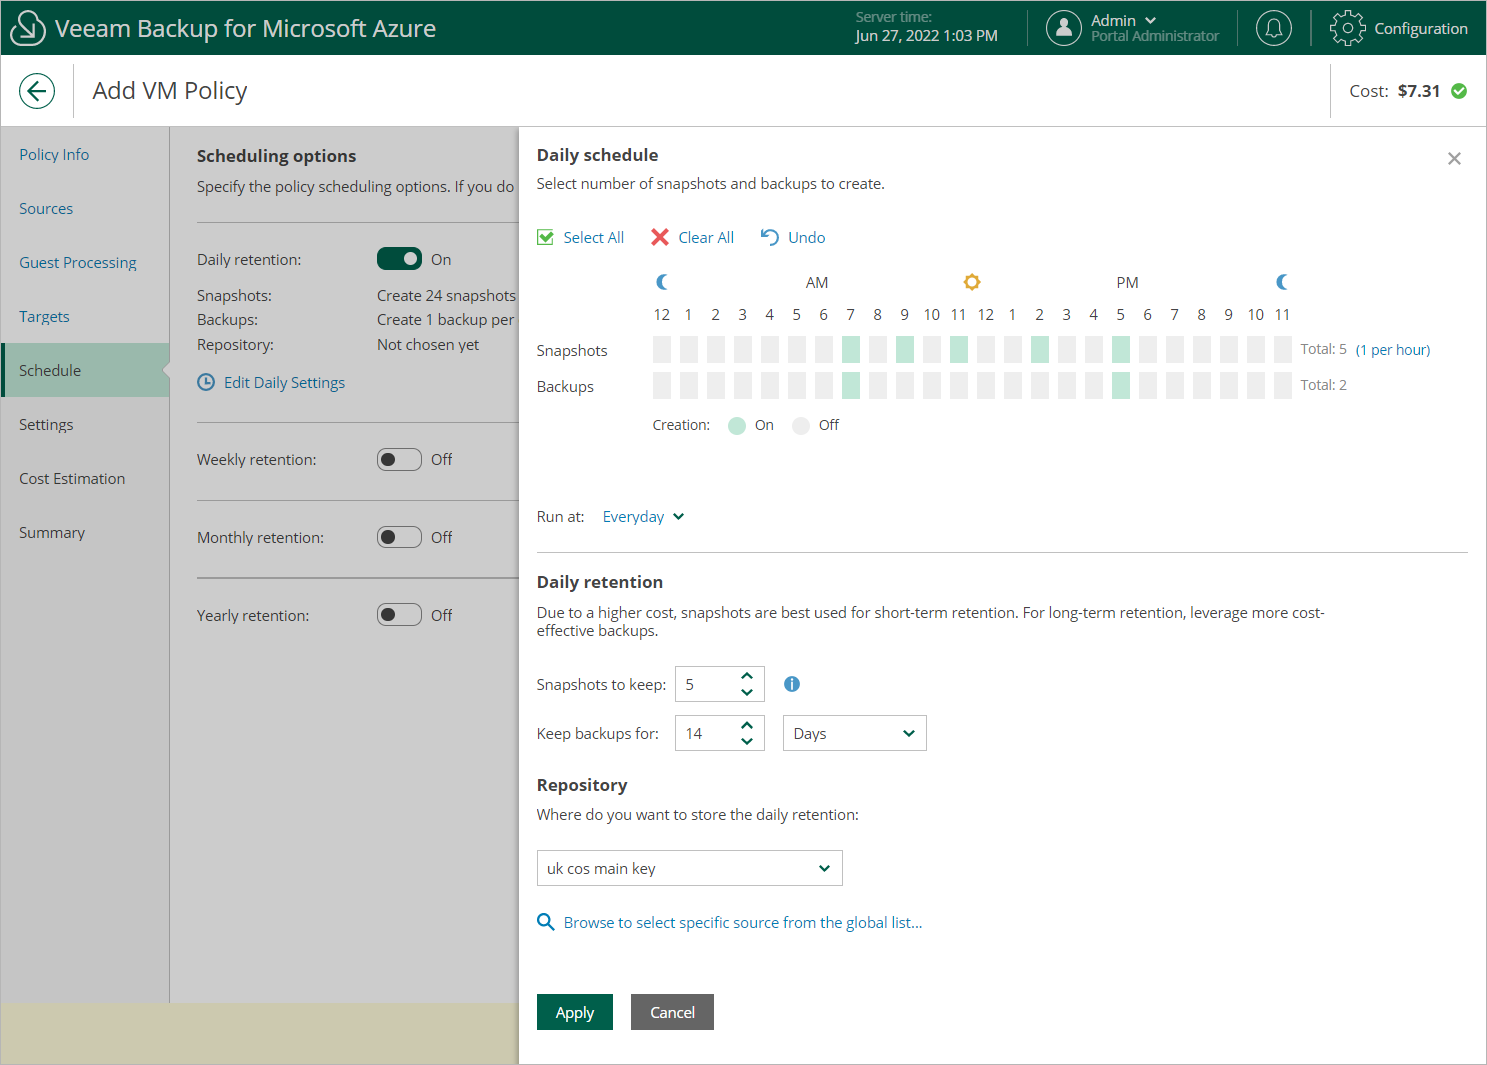Enable the Yearly retention switch
Screen dimensions: 1487x1065
[399, 615]
